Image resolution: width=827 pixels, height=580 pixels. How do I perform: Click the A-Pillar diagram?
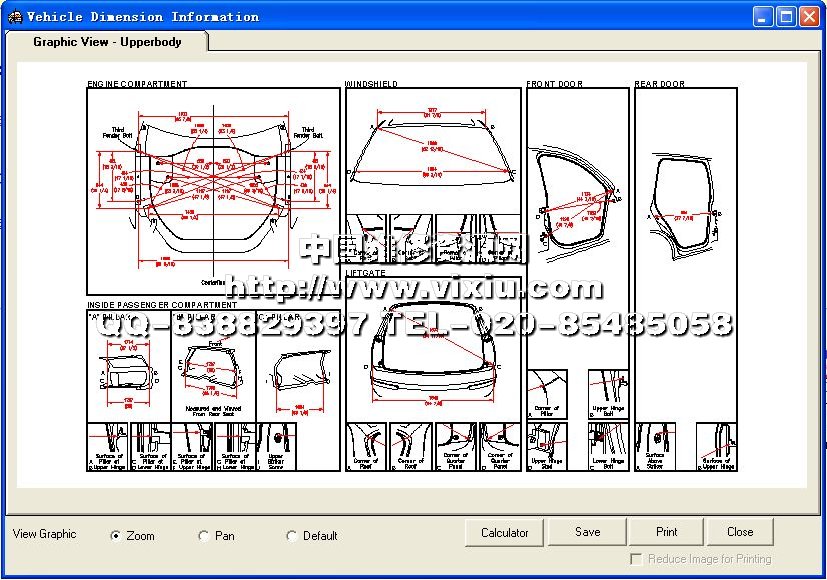[128, 368]
